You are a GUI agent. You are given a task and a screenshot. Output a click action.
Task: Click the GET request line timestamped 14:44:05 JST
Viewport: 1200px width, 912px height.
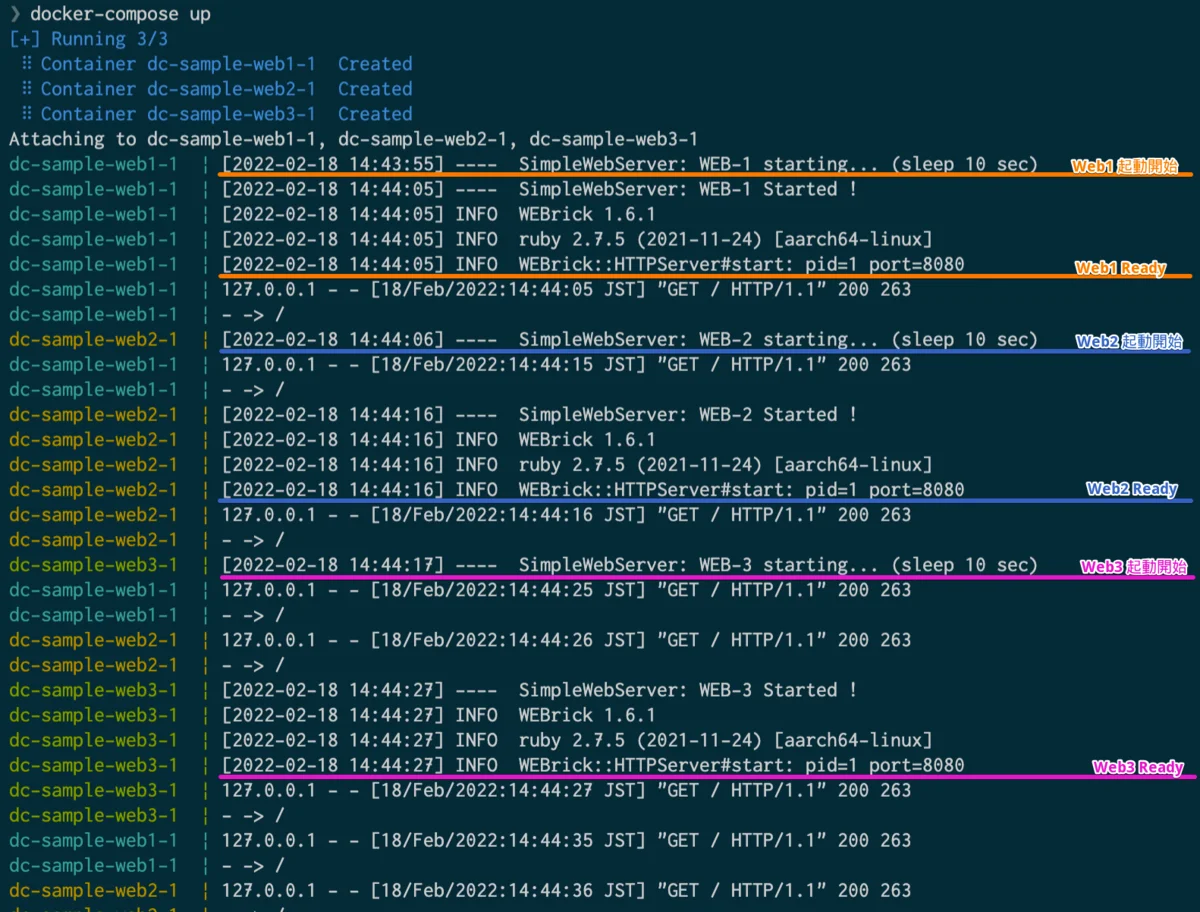[460, 289]
